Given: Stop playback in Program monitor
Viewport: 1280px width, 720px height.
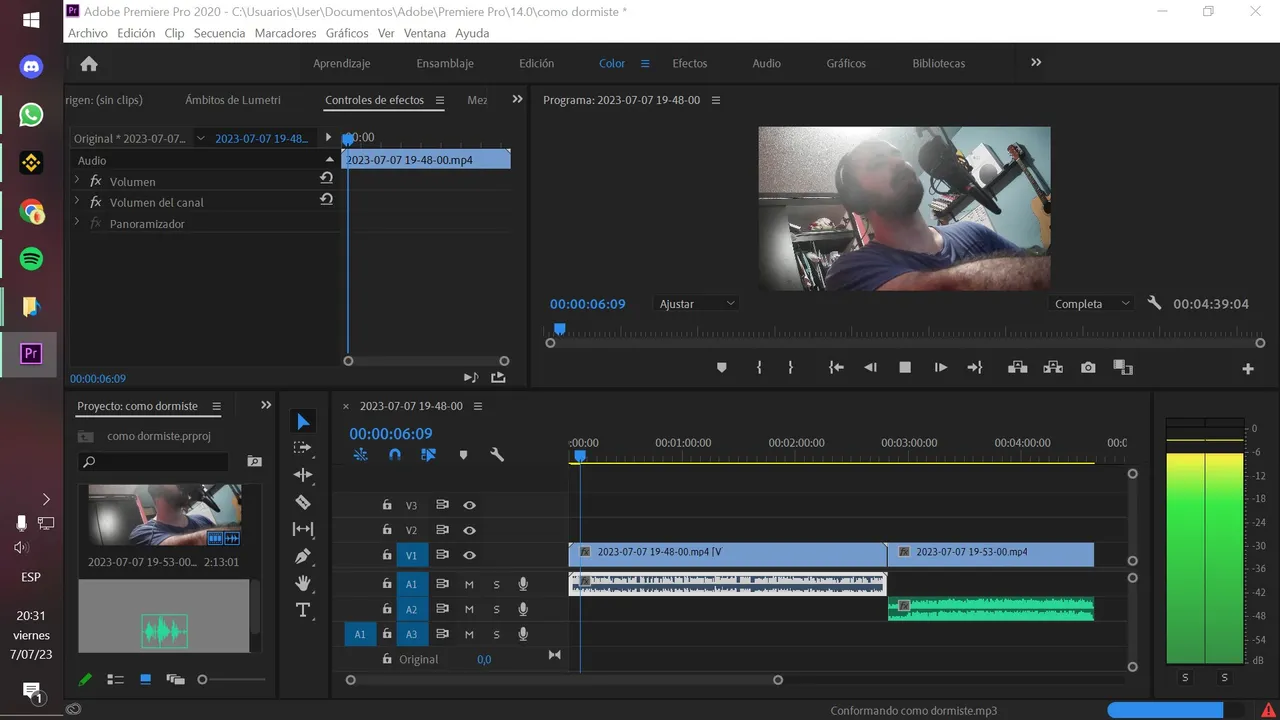Looking at the screenshot, I should coord(905,368).
